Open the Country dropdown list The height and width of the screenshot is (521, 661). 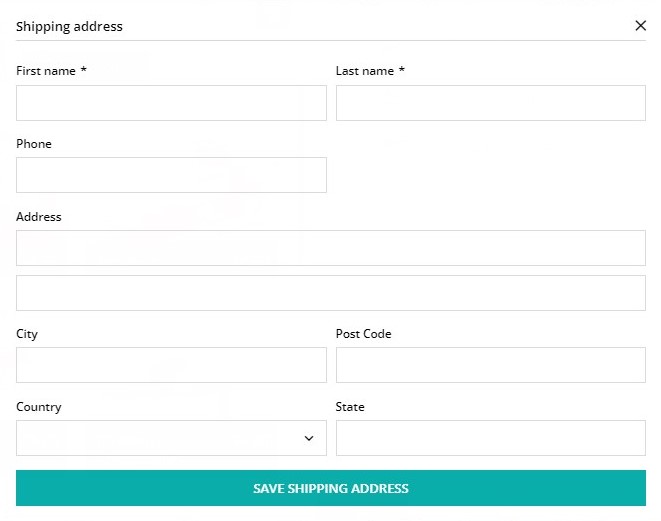[171, 438]
